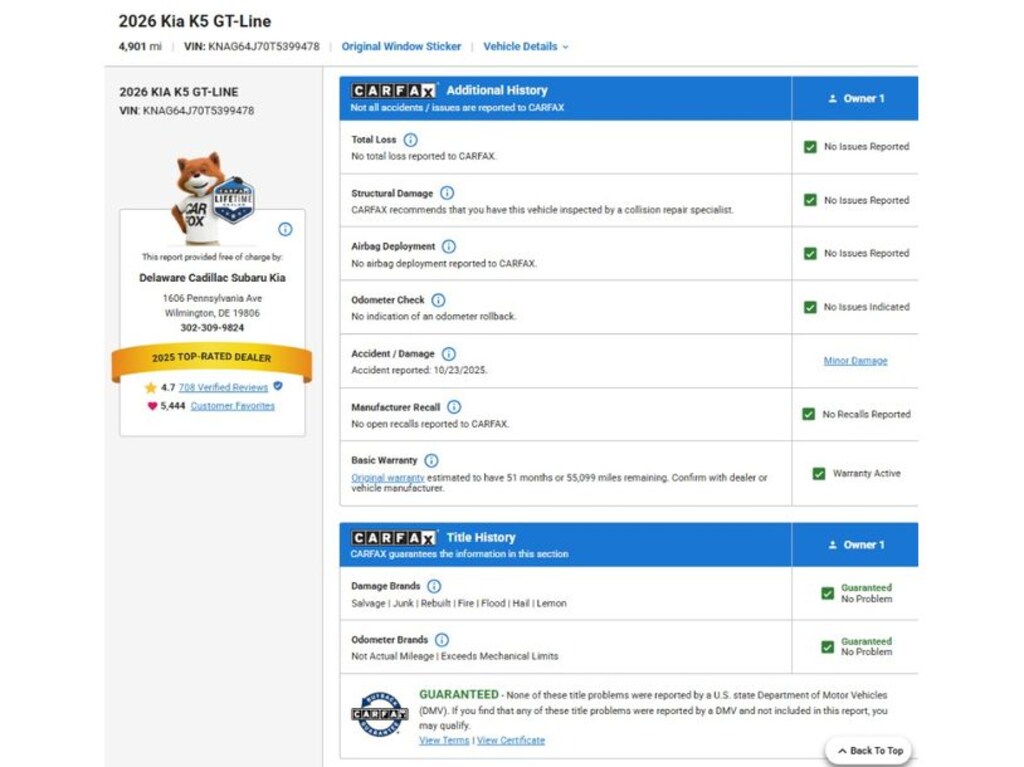Click Odometer Brands guaranteed check mark
This screenshot has width=1024, height=767.
827,647
